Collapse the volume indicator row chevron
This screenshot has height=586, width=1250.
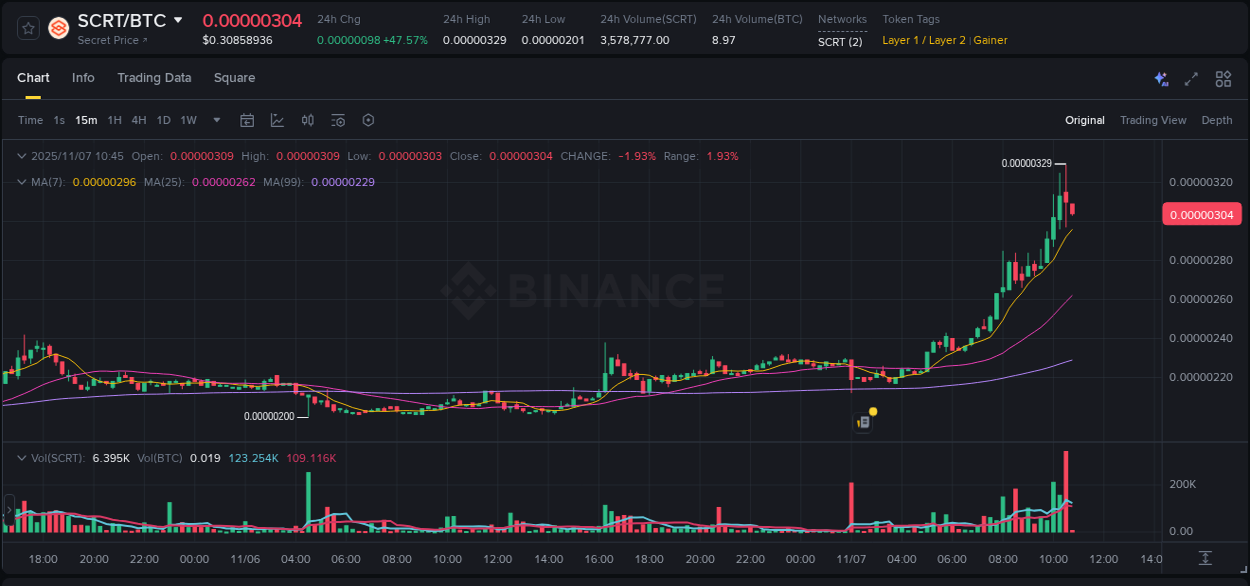(21, 458)
